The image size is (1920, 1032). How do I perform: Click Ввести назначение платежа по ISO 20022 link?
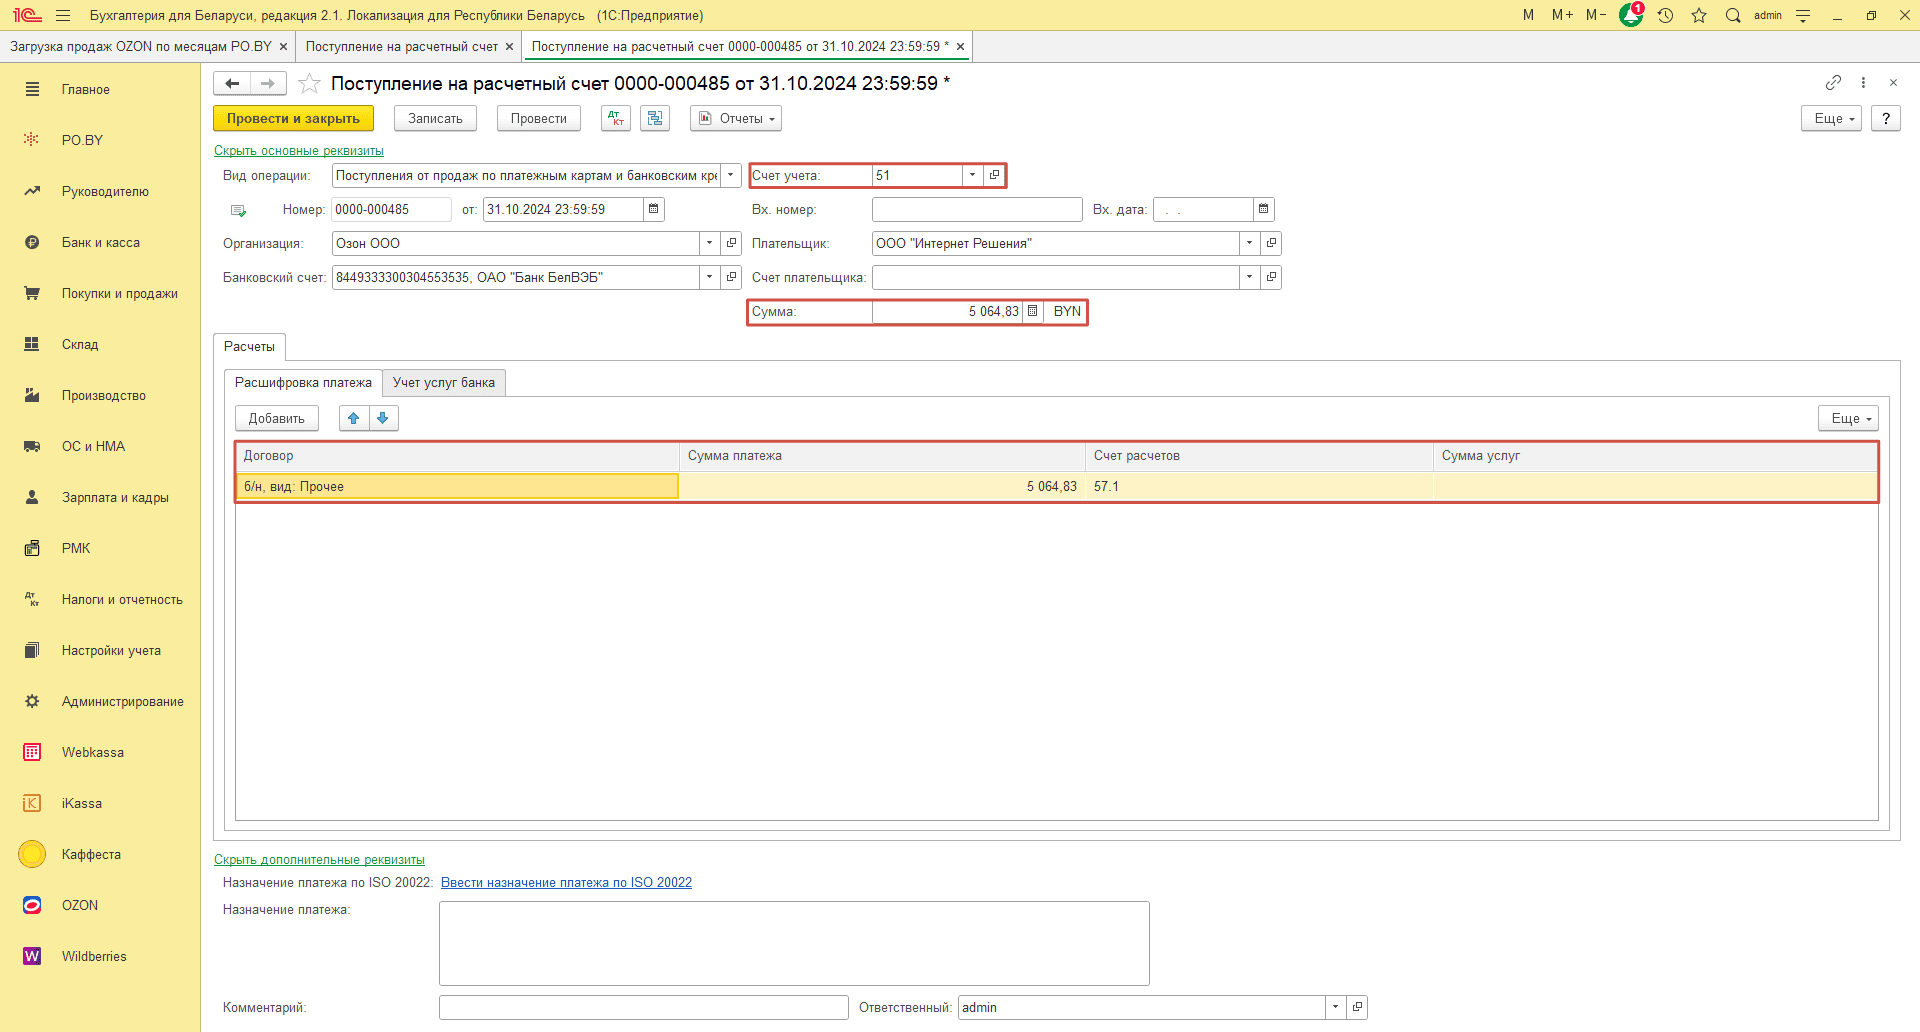click(x=566, y=882)
